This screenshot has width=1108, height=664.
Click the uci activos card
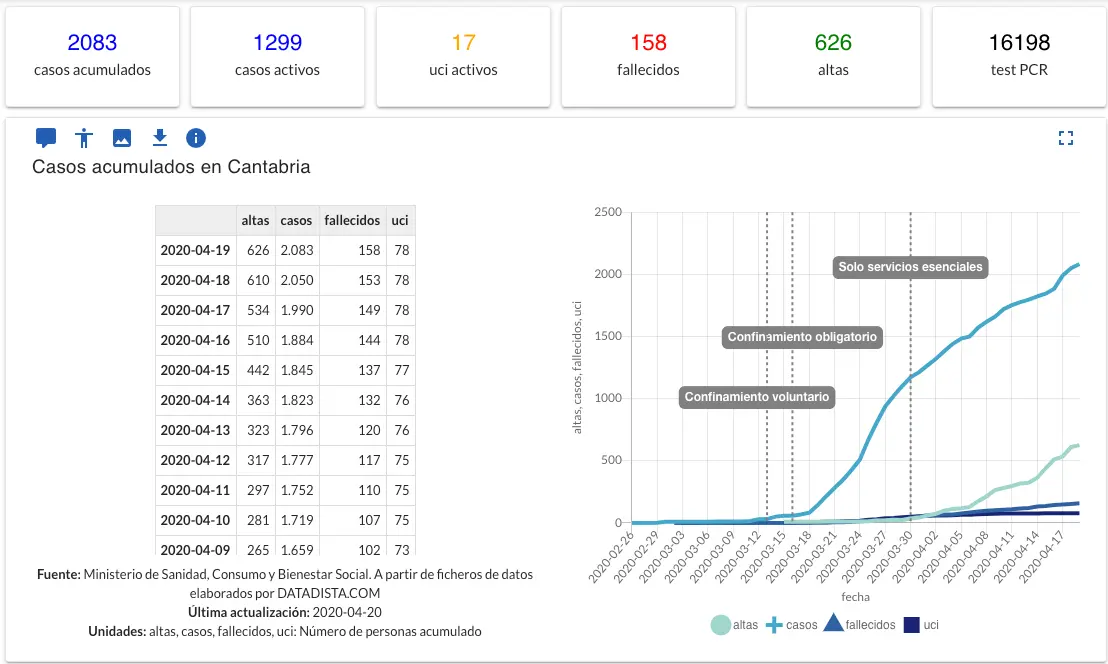tap(463, 56)
